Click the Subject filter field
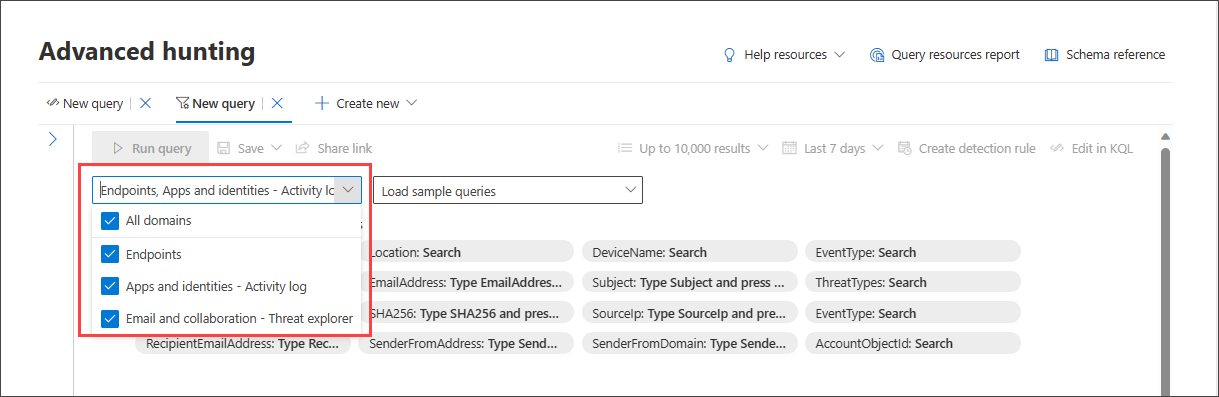Screen dimensions: 1219x397 [x=690, y=282]
